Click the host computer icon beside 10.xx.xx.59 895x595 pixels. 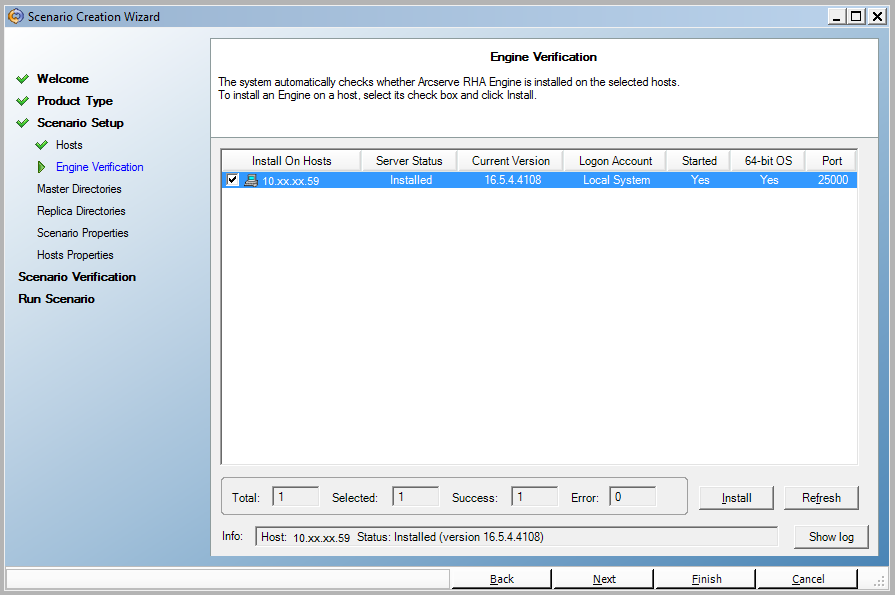pyautogui.click(x=251, y=180)
